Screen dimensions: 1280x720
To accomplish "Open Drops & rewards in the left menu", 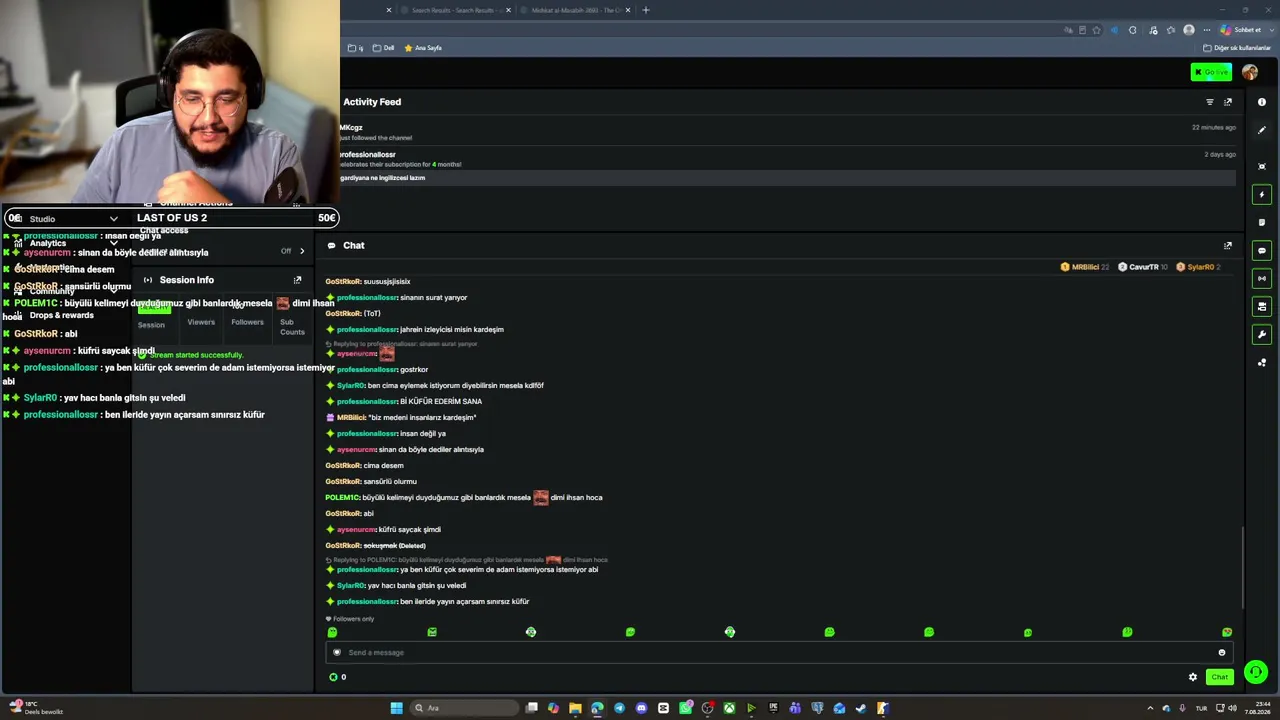I will coord(61,315).
